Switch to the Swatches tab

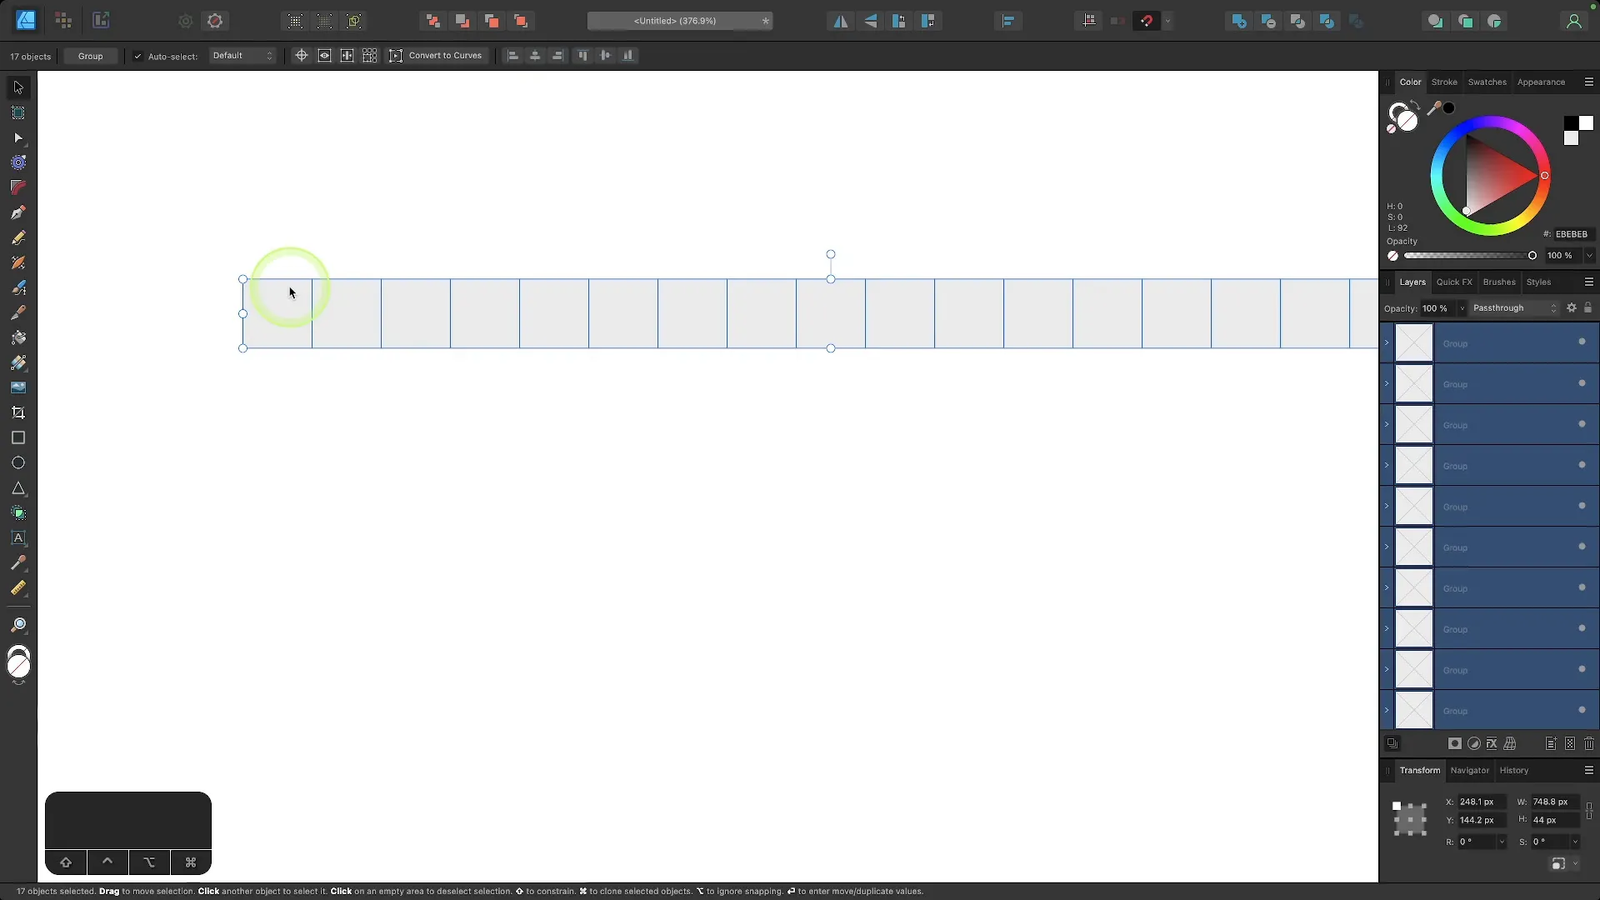(x=1487, y=82)
